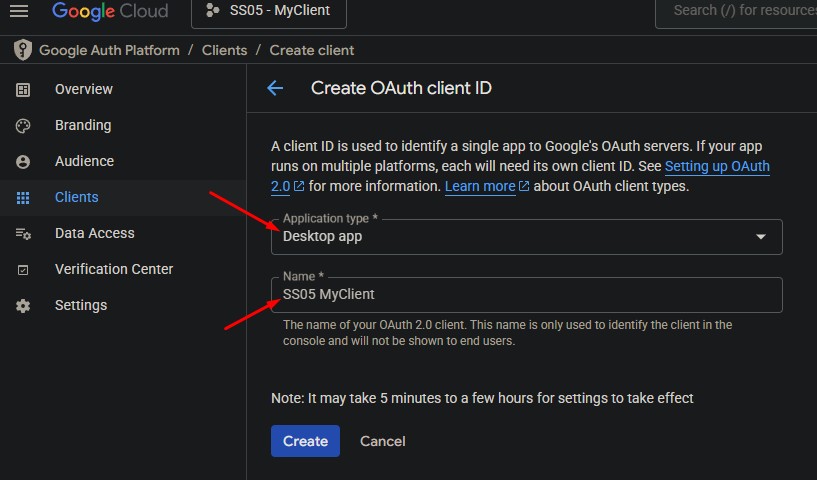Click the Audience person icon

(23, 162)
